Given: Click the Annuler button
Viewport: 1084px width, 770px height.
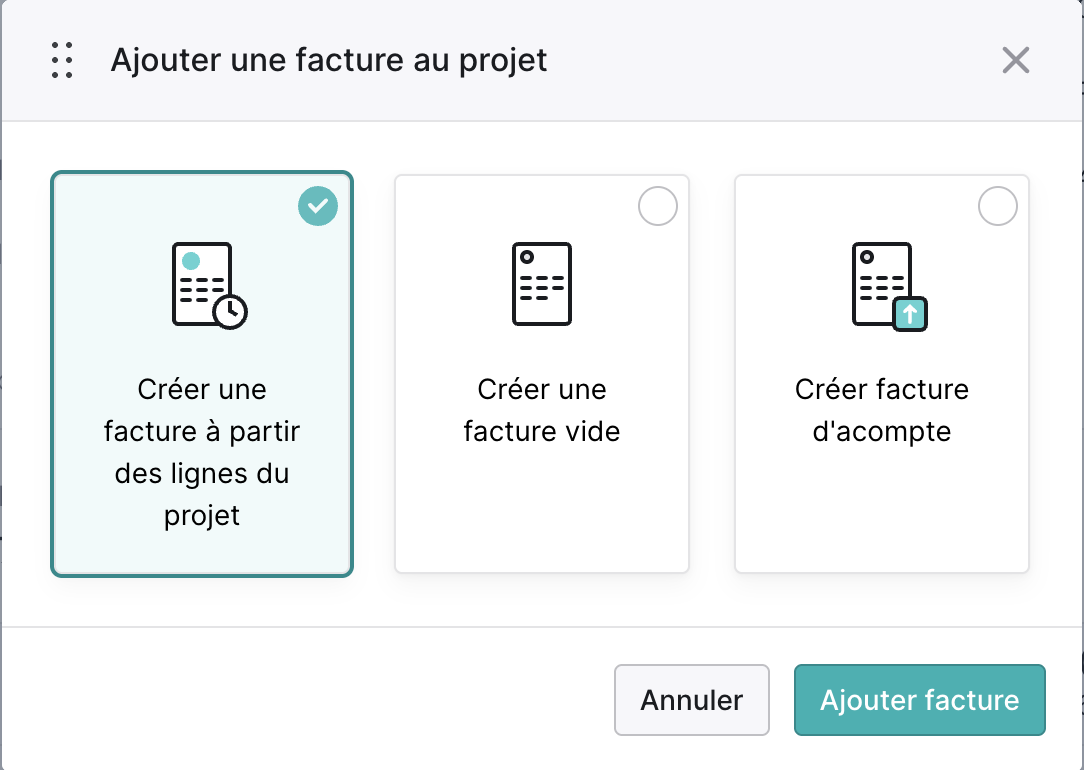Looking at the screenshot, I should (x=691, y=700).
